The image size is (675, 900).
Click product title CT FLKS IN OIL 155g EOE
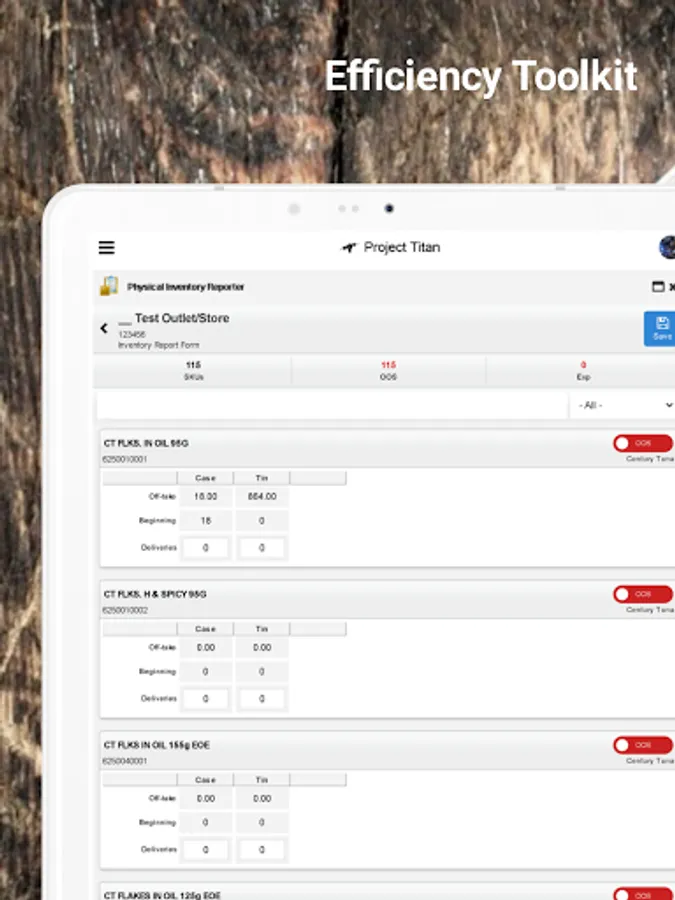tap(157, 745)
